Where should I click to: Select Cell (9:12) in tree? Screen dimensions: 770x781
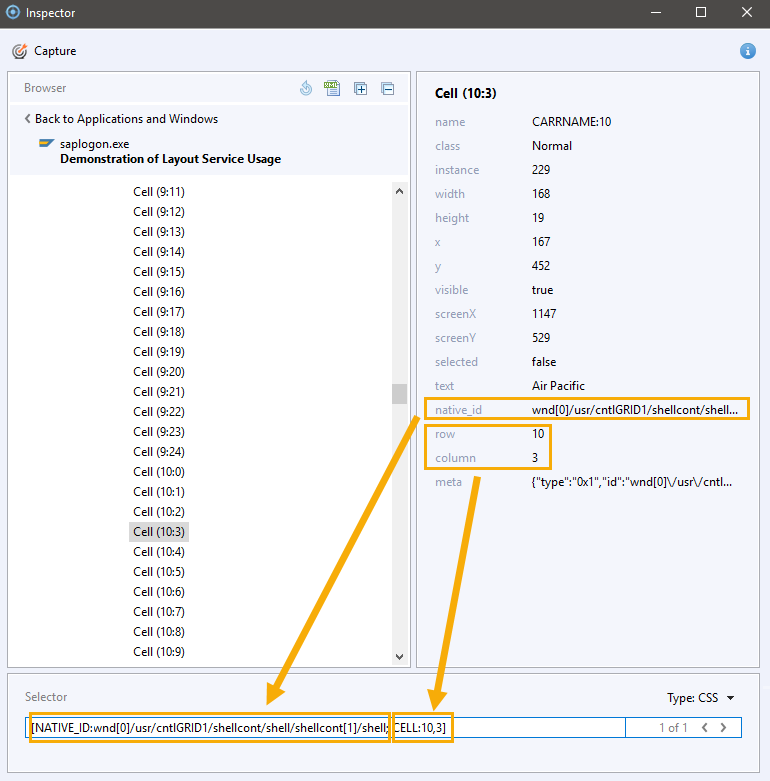point(159,212)
